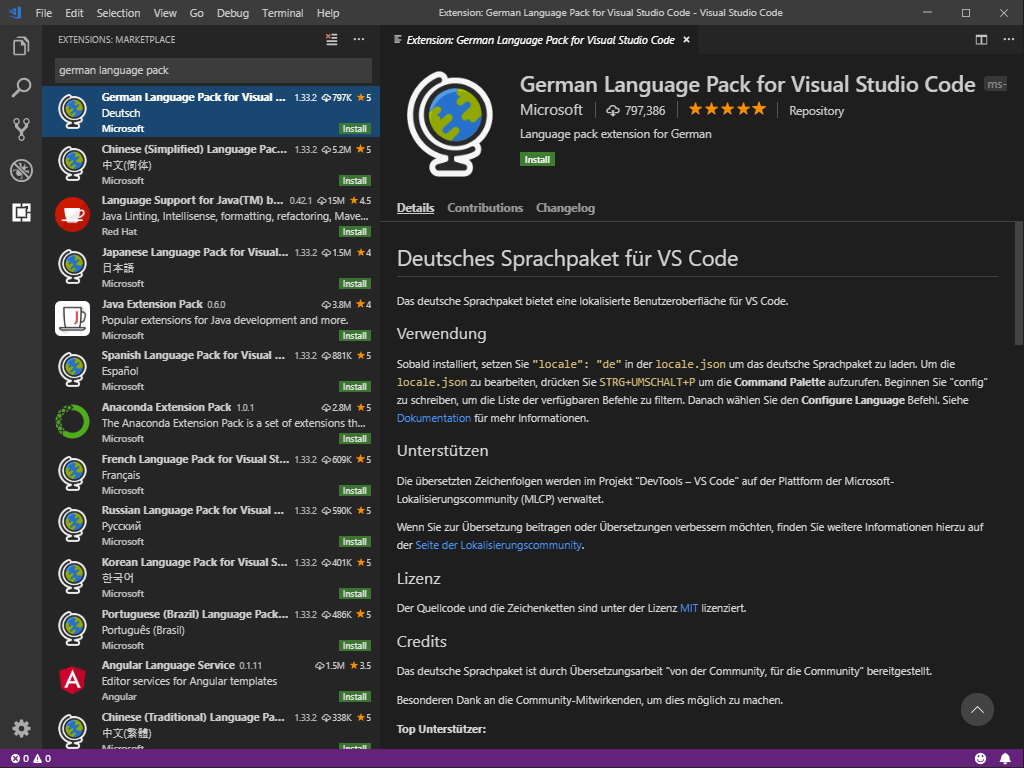The height and width of the screenshot is (768, 1024).
Task: Open the Debug menu
Action: click(x=232, y=12)
